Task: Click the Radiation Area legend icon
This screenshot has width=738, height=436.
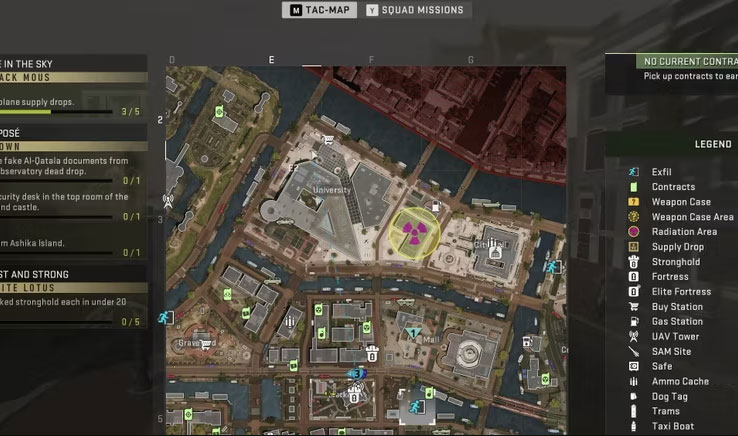Action: point(634,232)
